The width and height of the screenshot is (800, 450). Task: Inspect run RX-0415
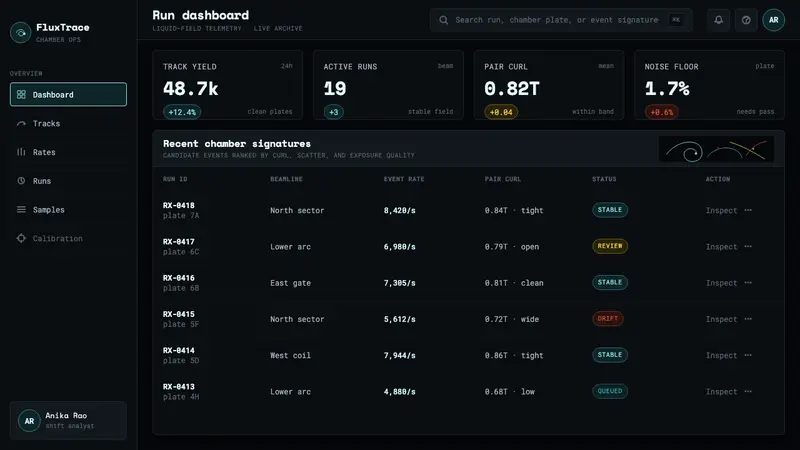tap(721, 319)
